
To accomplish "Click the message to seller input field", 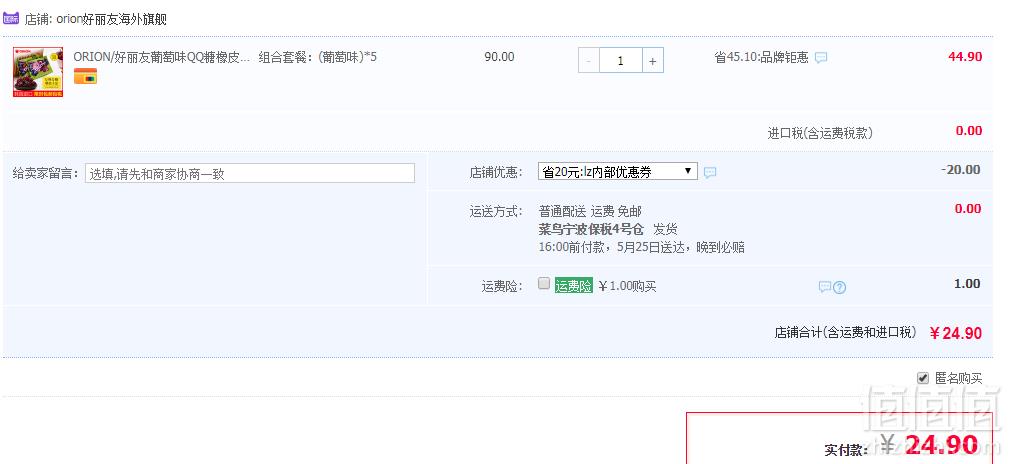I will click(250, 173).
